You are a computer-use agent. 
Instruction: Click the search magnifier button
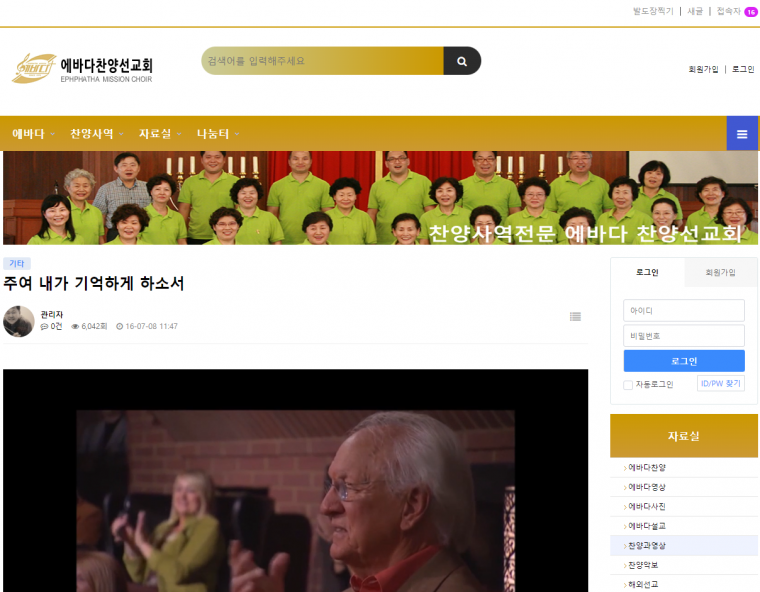461,61
